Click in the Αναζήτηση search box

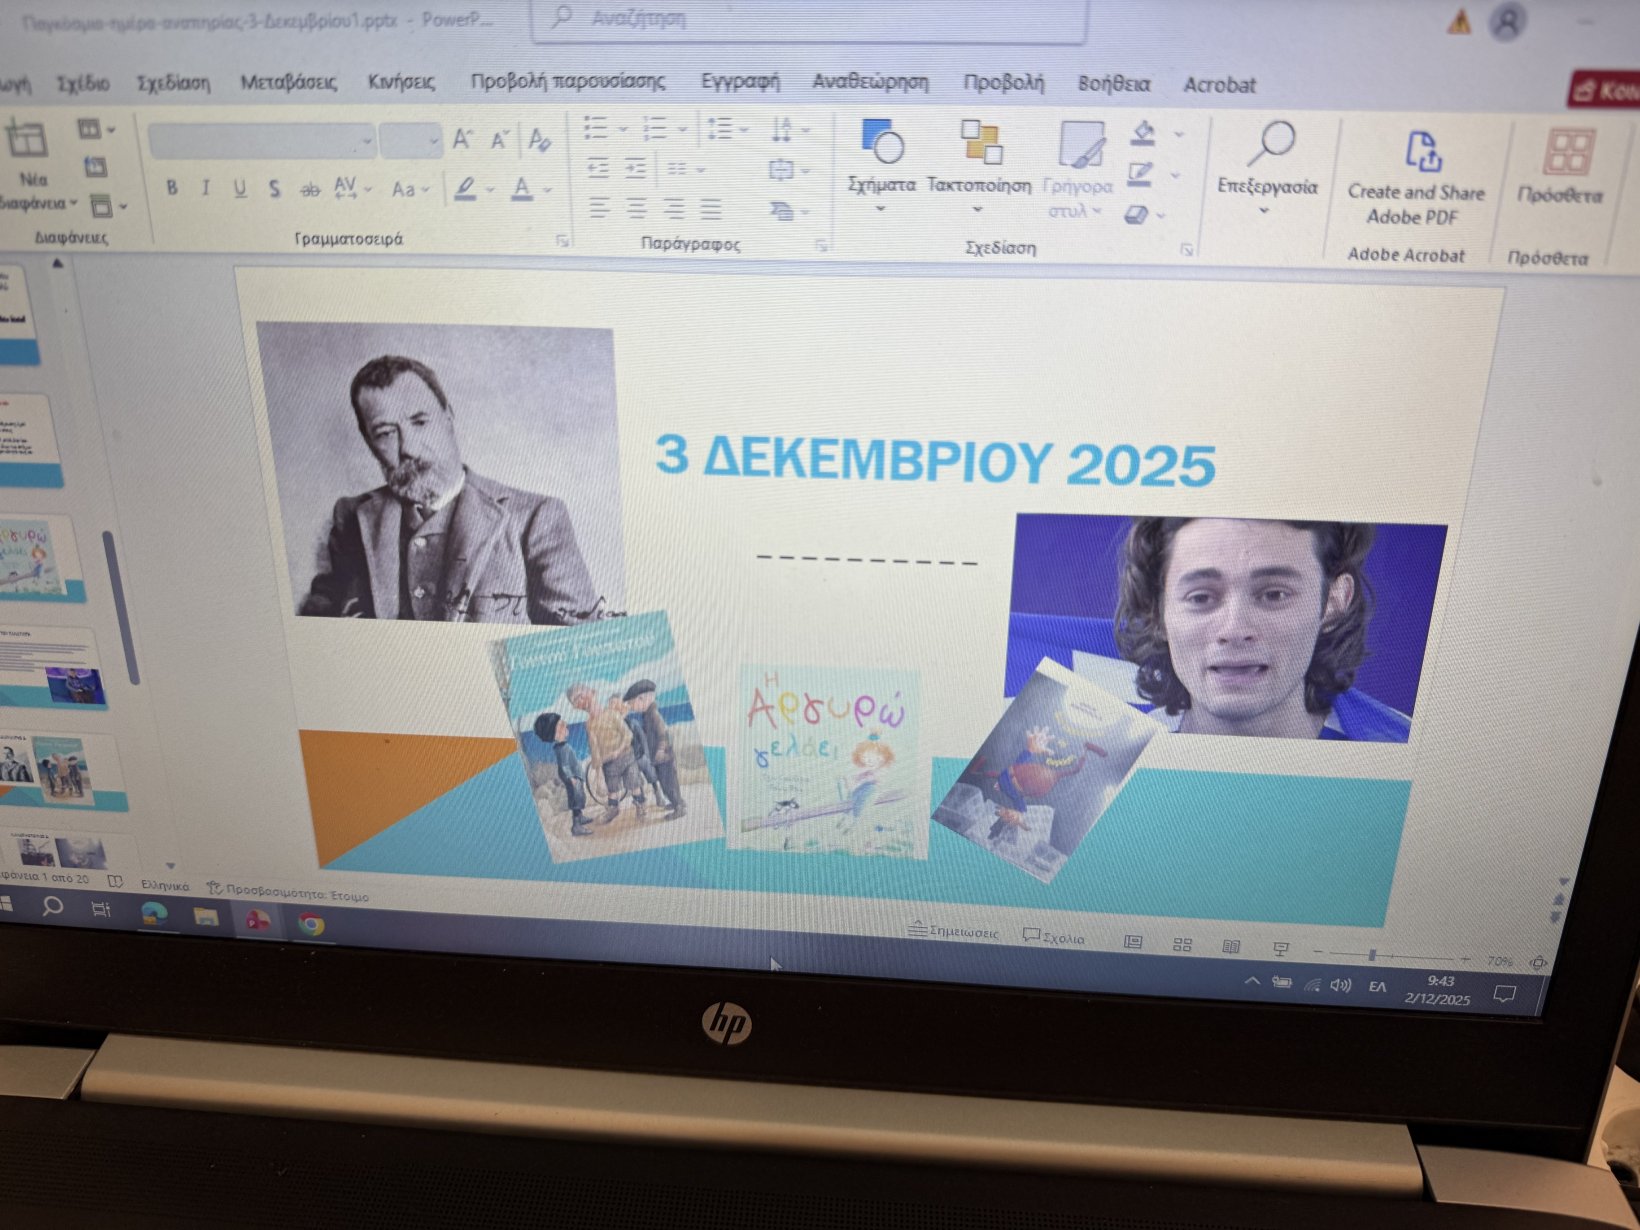point(808,20)
